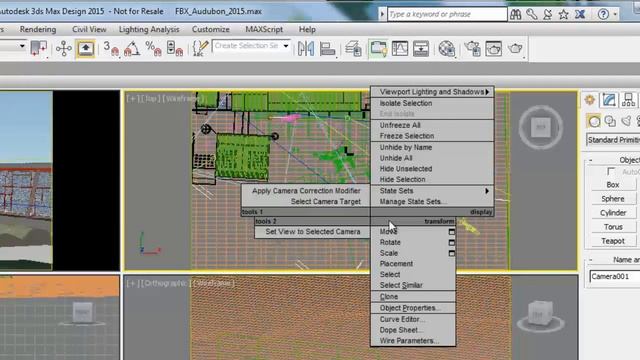Image resolution: width=640 pixels, height=360 pixels.
Task: Open the Lighting Analysis menu
Action: 149,29
